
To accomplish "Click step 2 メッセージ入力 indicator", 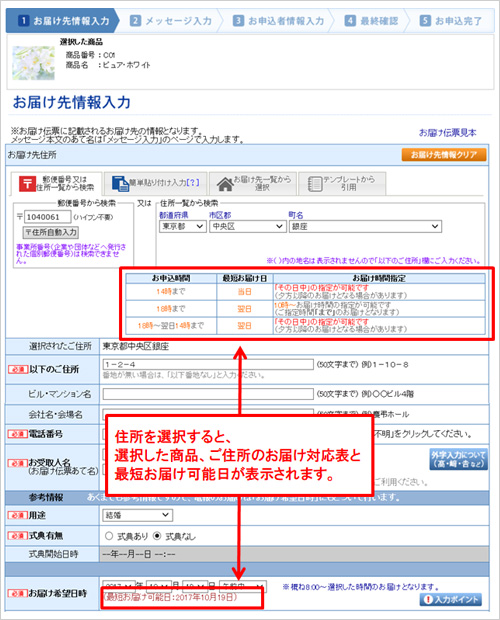I will coord(171,21).
